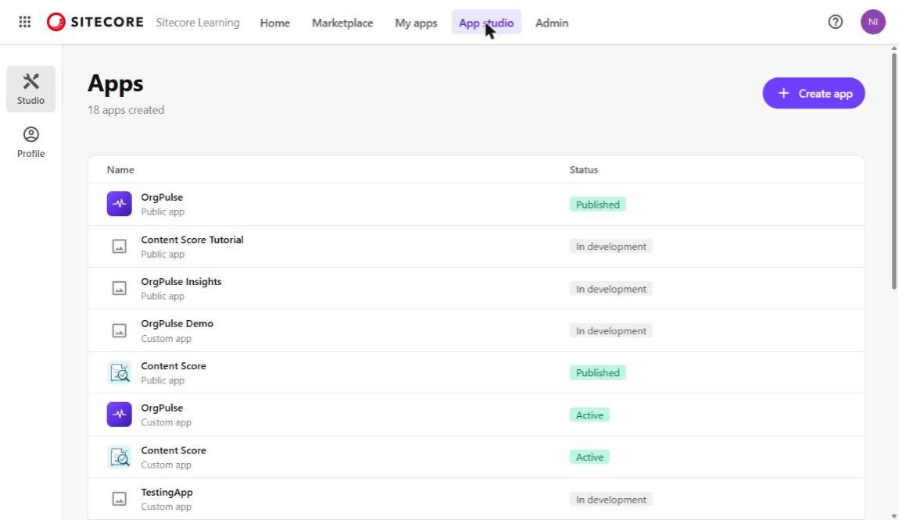Open the Active Content Score custom app
Viewport: 900px width, 520px height.
tap(476, 457)
